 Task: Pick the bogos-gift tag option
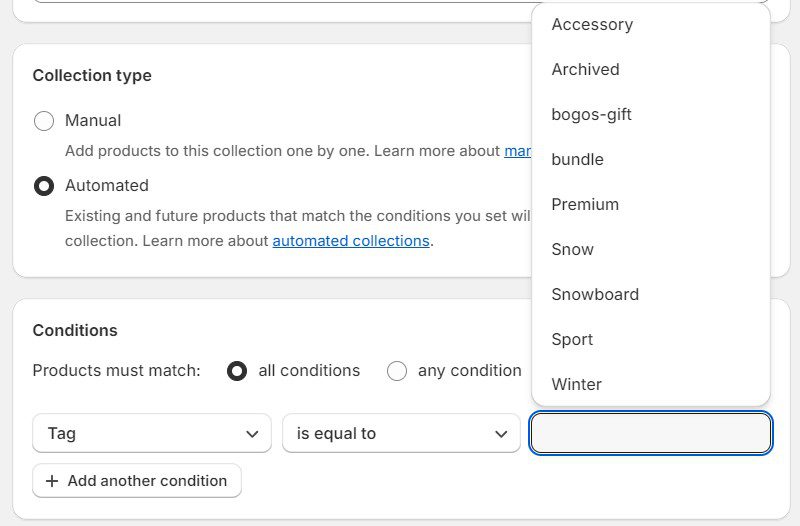point(592,115)
